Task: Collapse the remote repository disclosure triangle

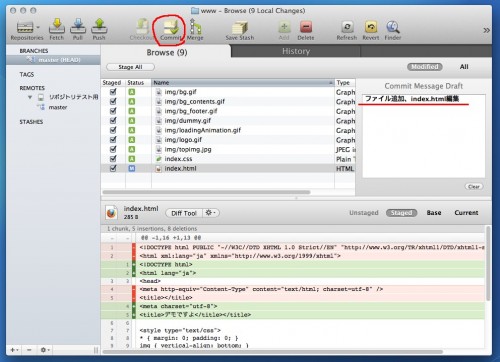Action: pyautogui.click(x=30, y=97)
